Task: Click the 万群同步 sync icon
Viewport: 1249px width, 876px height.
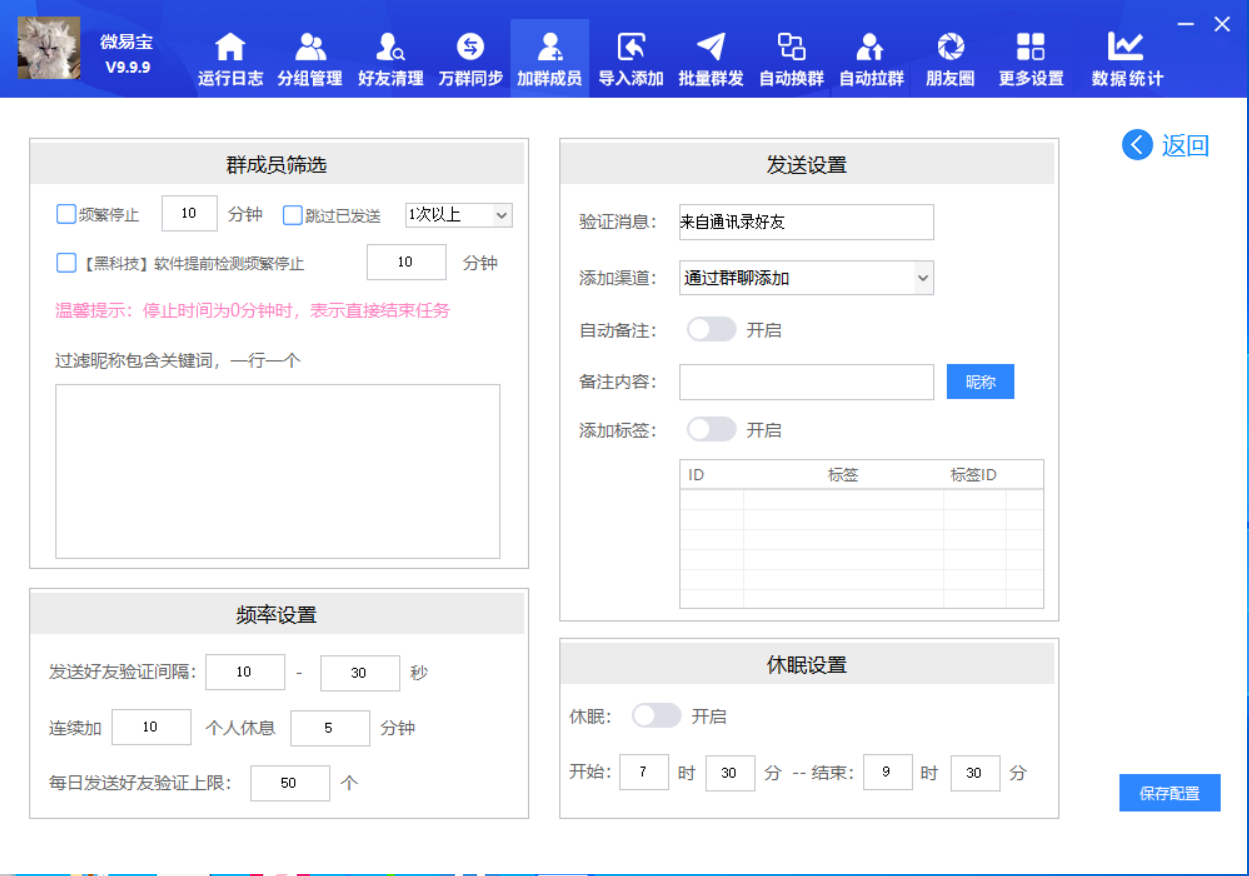Action: pyautogui.click(x=469, y=58)
